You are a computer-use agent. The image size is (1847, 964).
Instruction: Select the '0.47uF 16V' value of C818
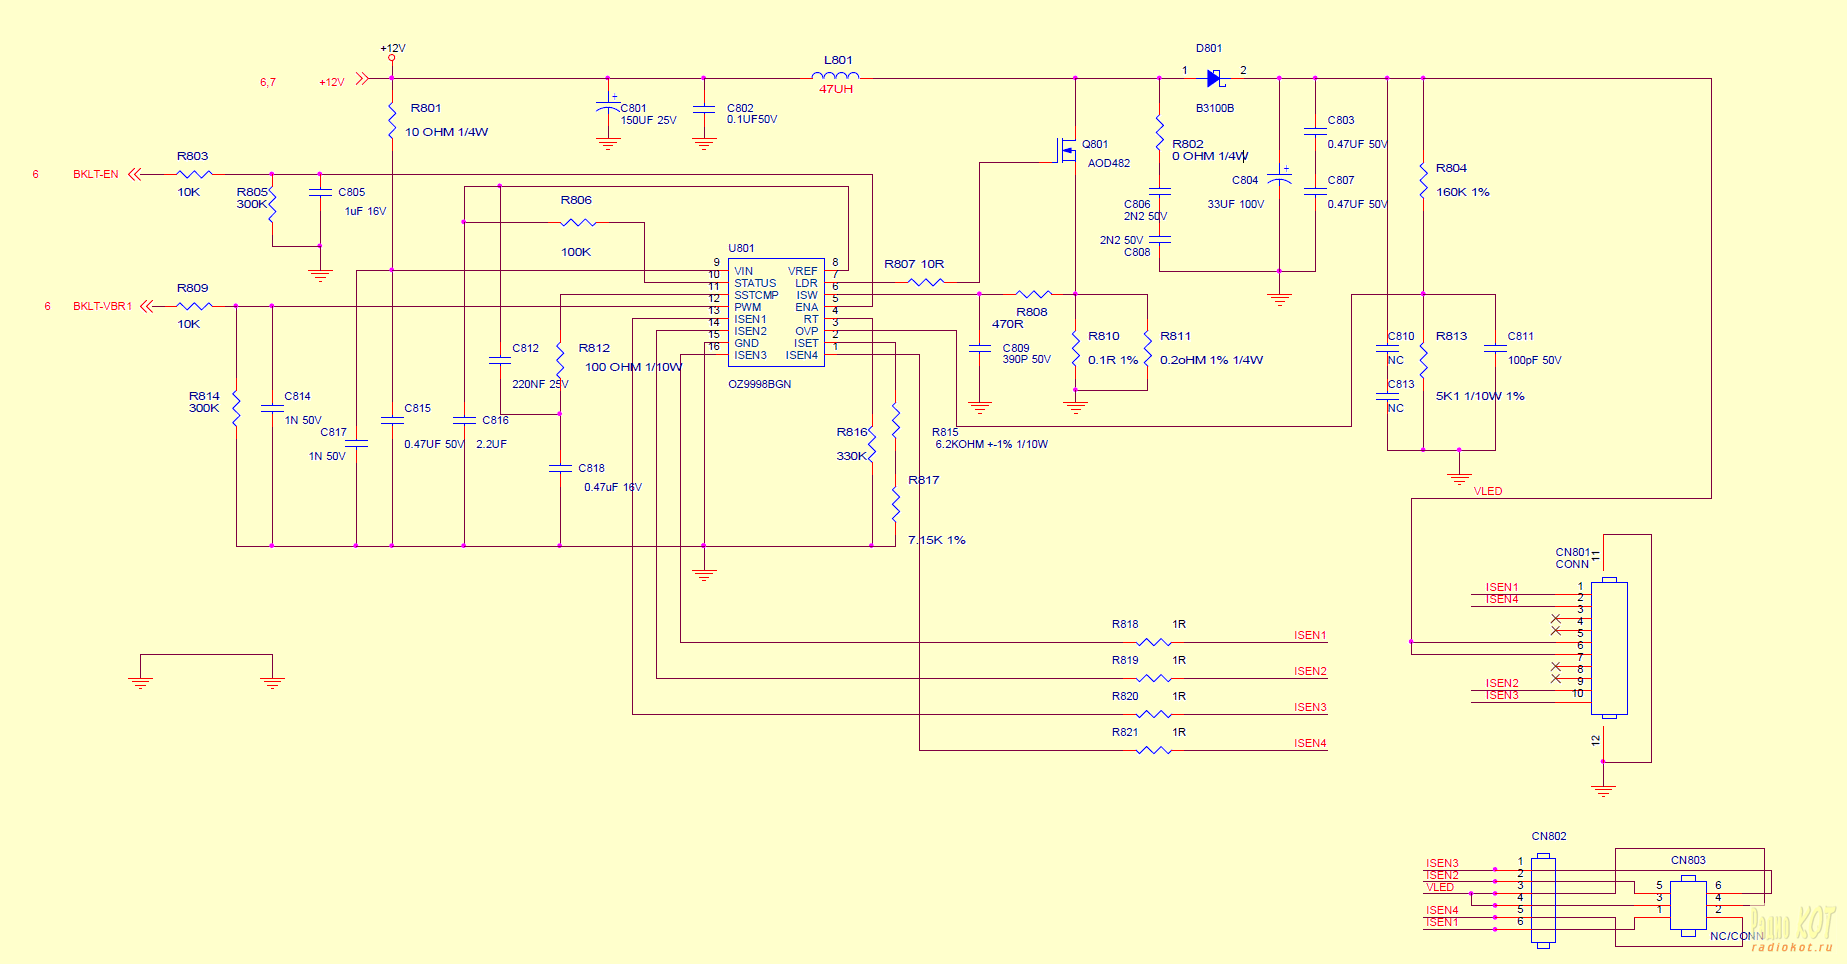point(613,487)
